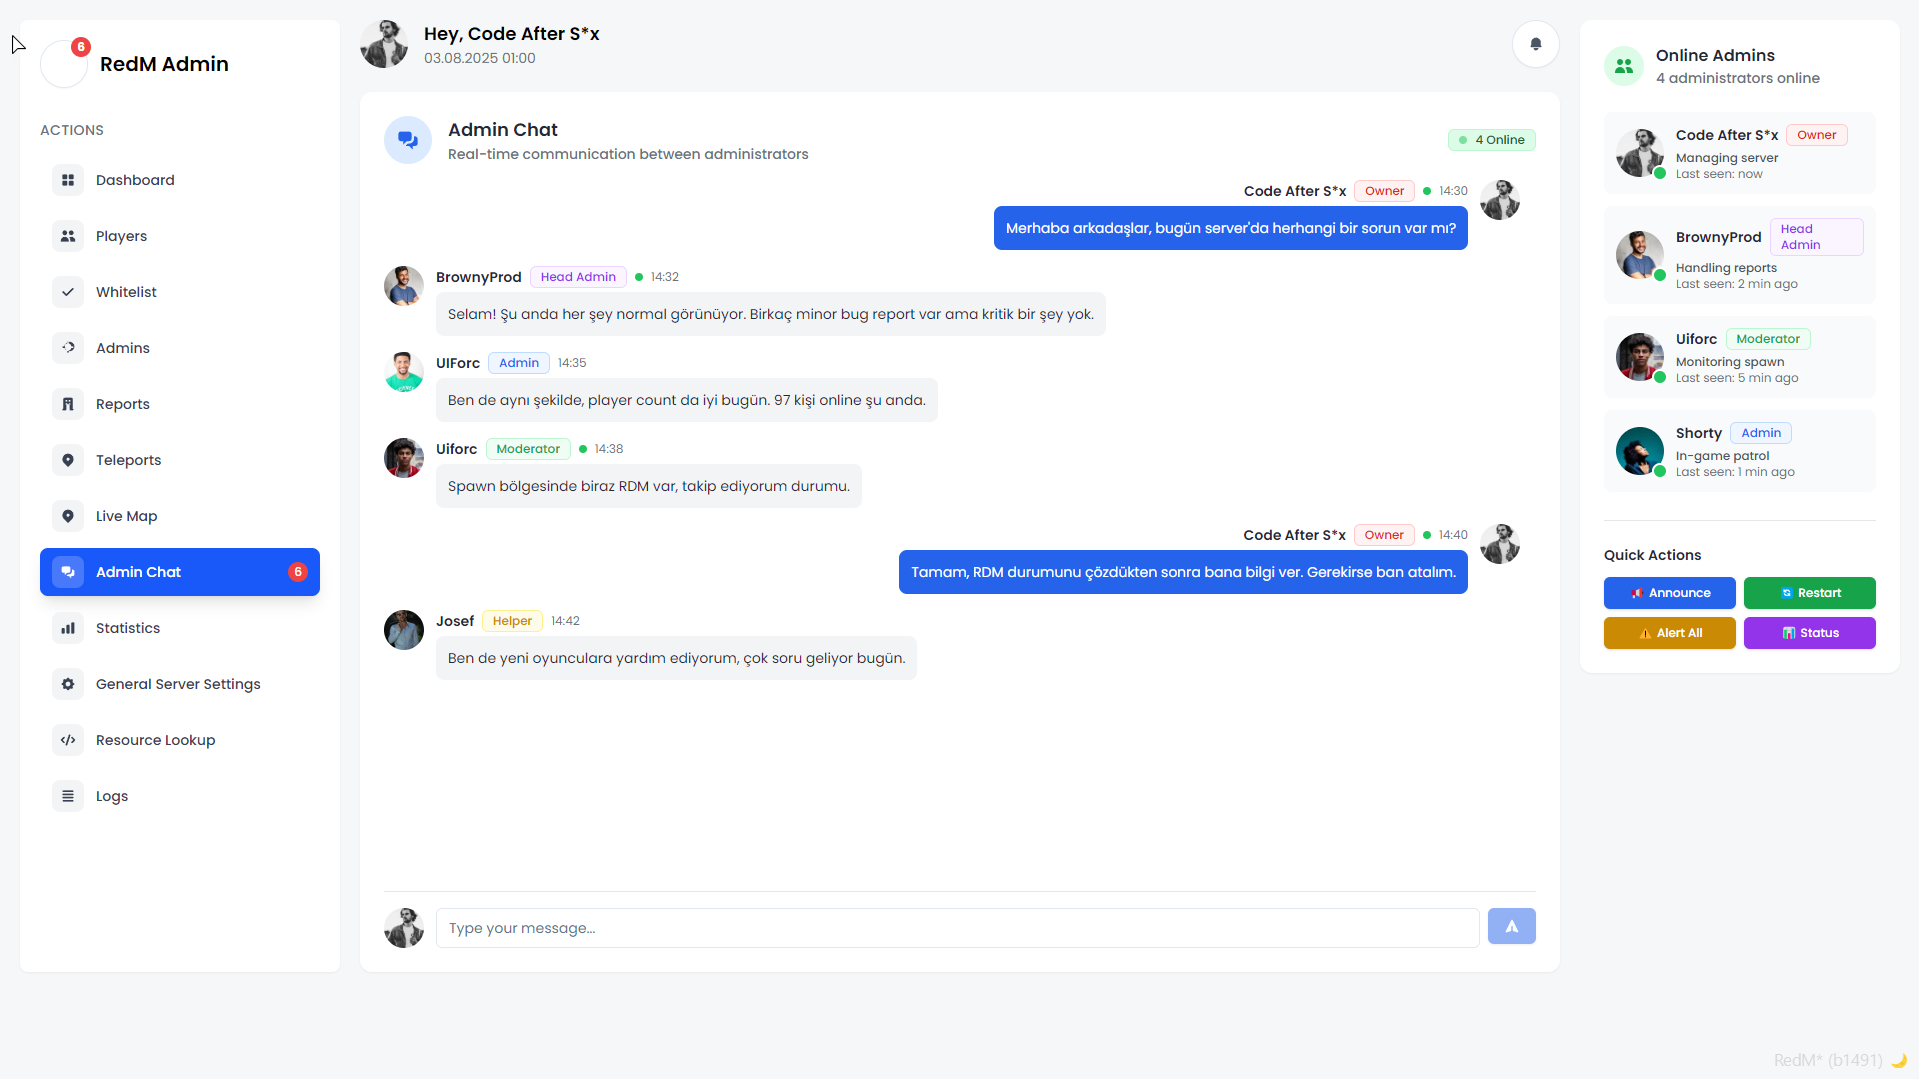The width and height of the screenshot is (1919, 1079).
Task: Click the Whitelist checkmark icon
Action: 68,292
